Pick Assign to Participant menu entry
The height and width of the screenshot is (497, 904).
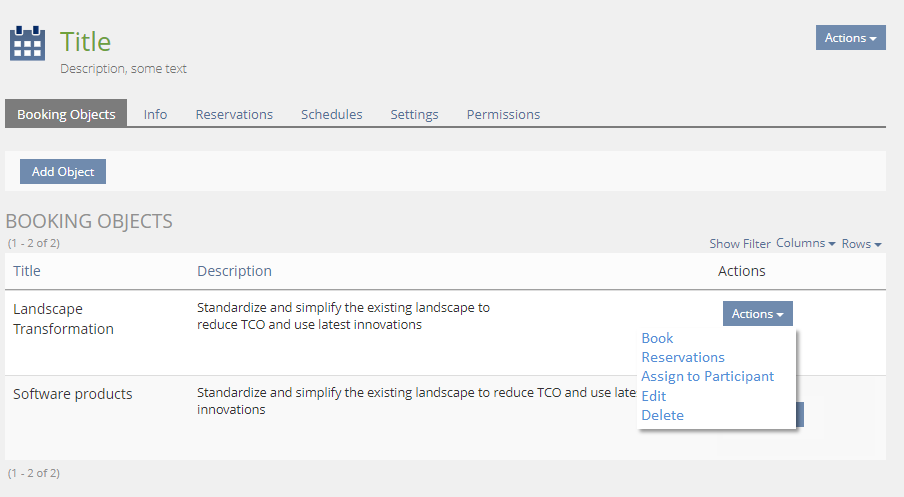point(707,376)
